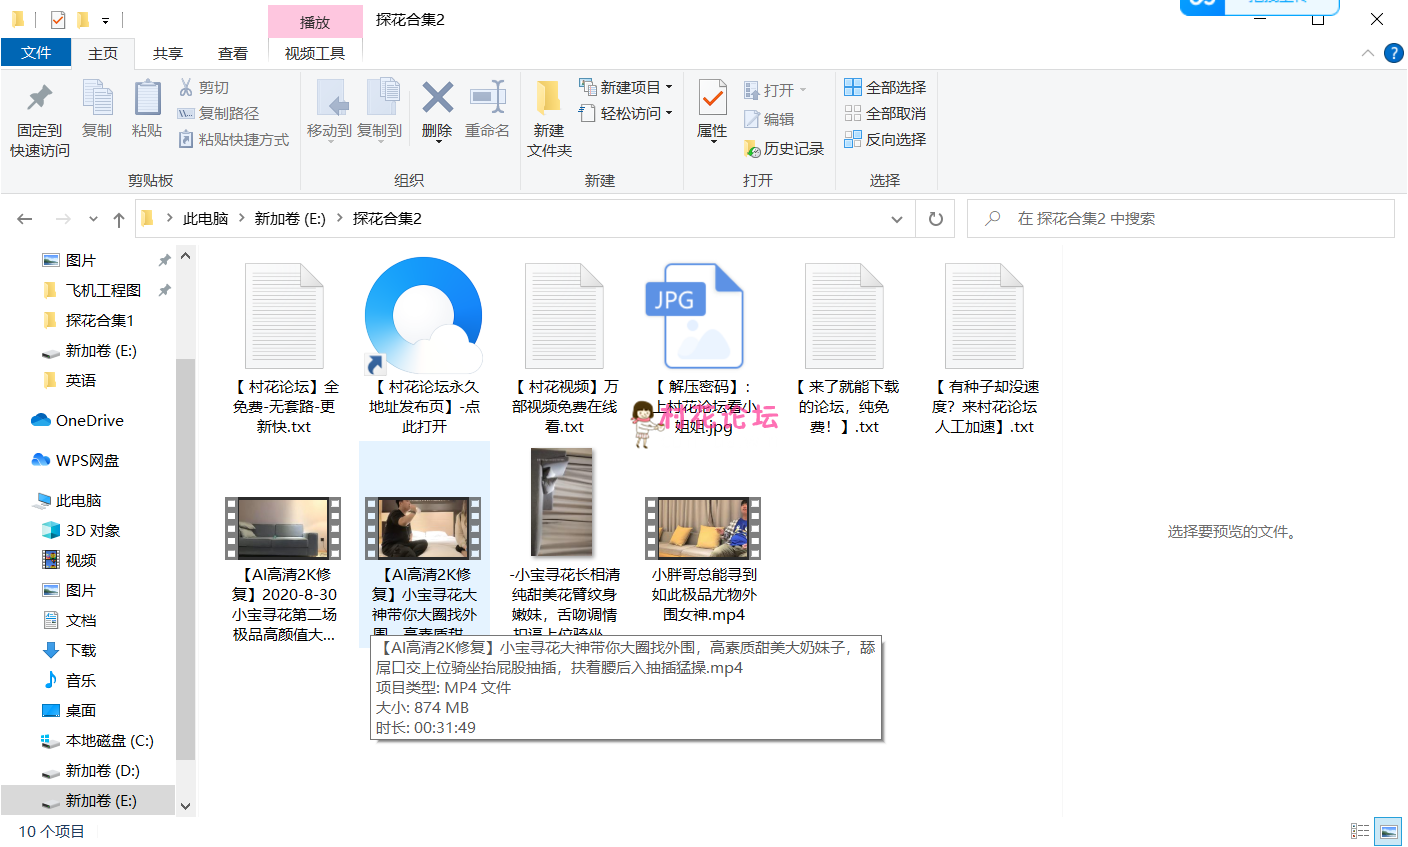Screen dimensions: 1408x847
Task: Click the Delete (删除) X icon
Action: (x=437, y=98)
